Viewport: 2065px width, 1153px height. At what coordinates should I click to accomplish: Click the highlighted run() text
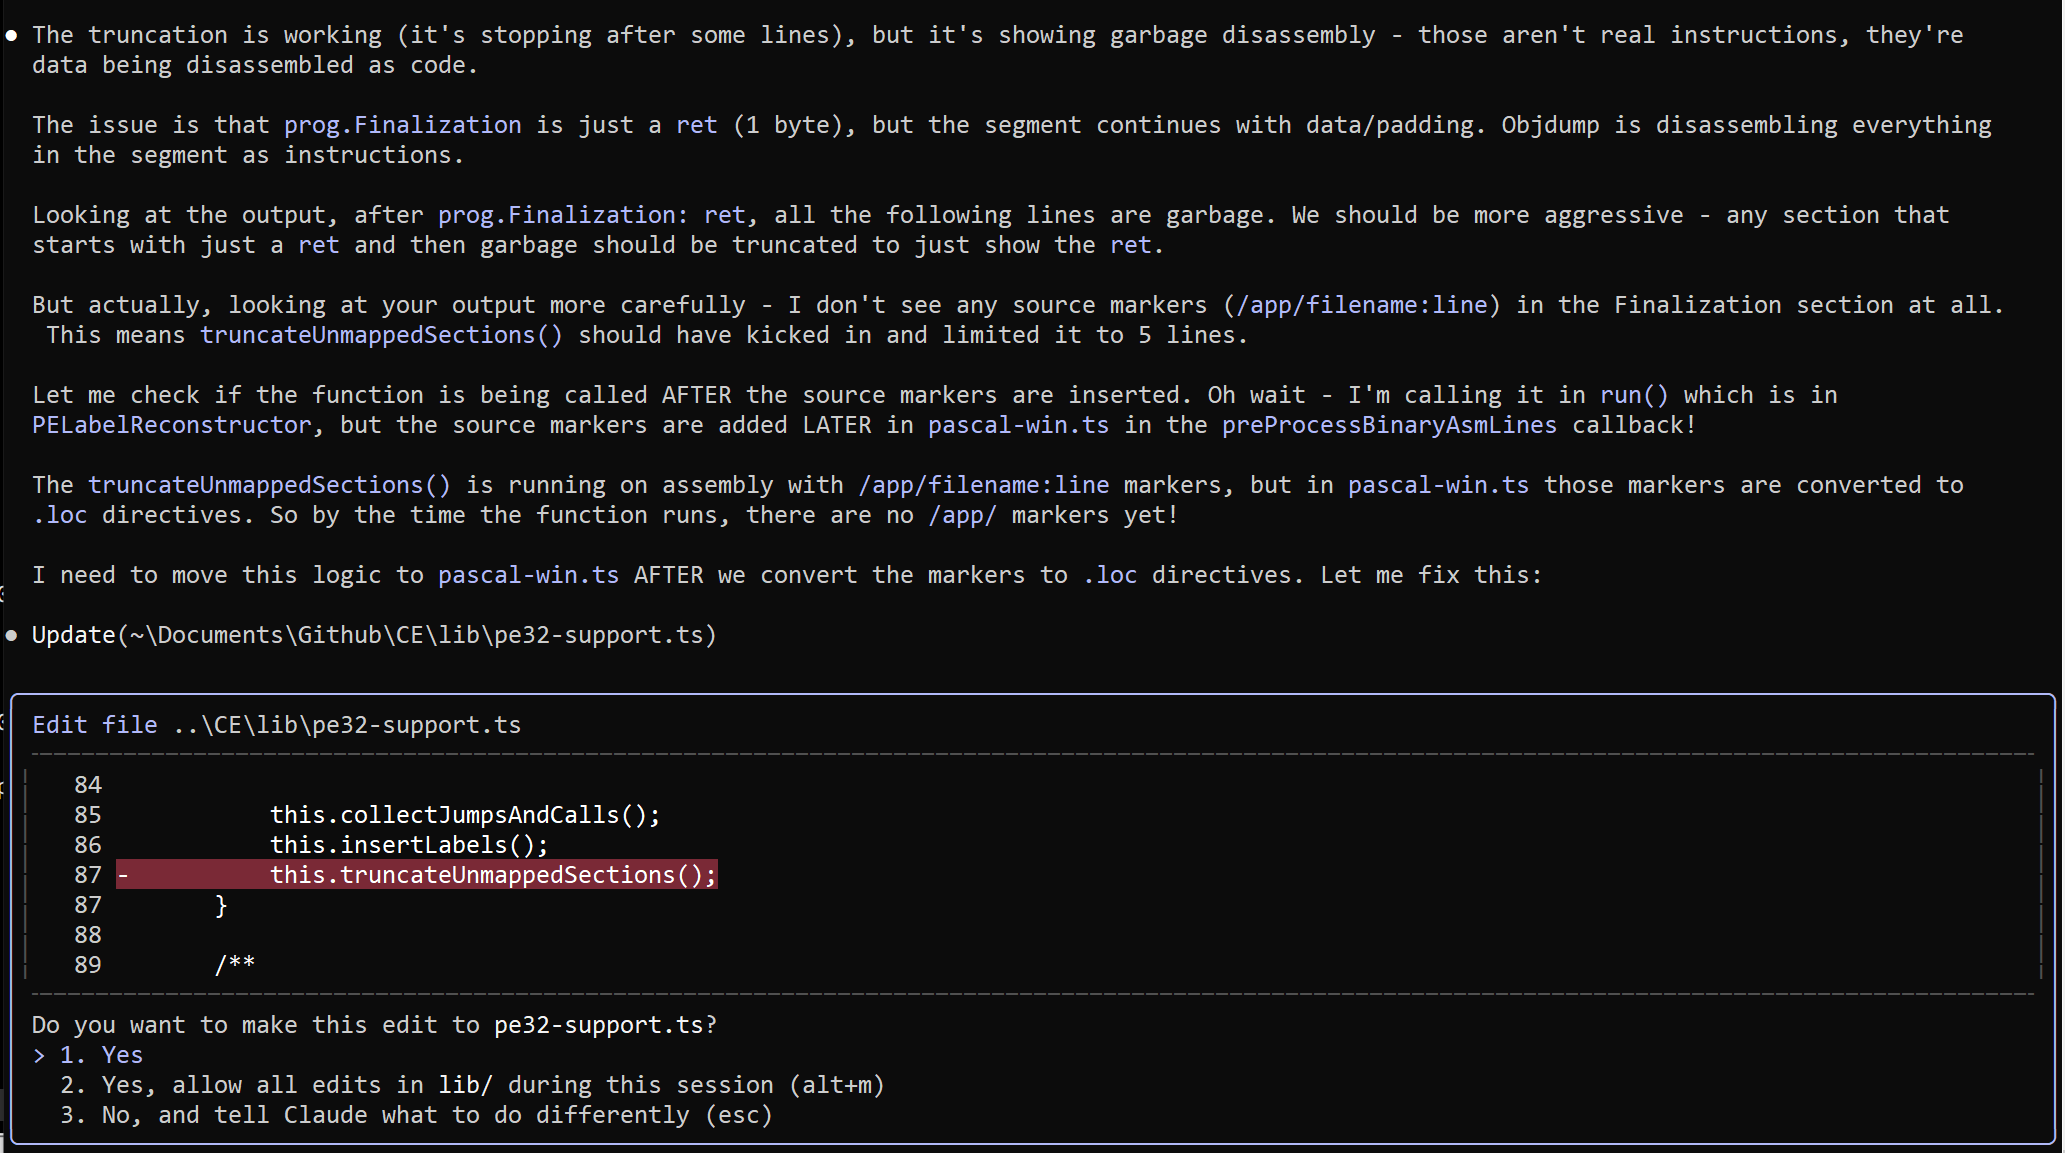1633,395
